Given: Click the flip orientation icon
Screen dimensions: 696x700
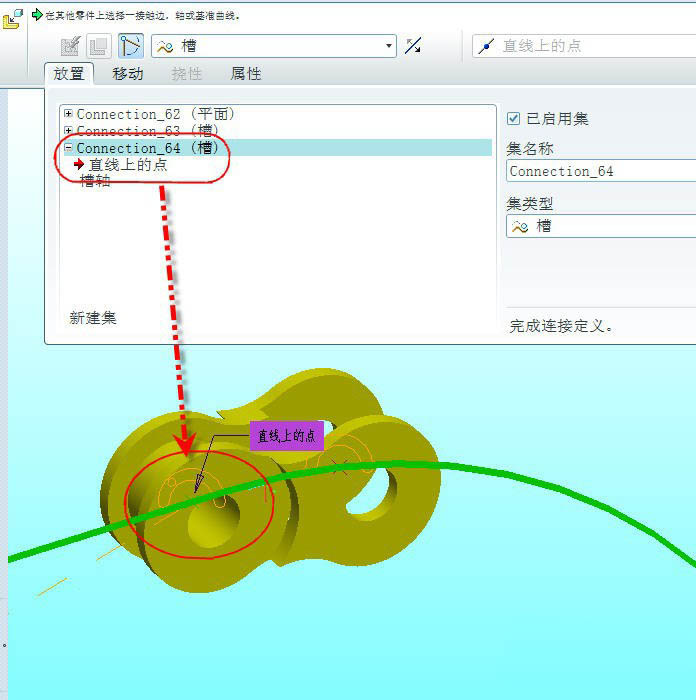Looking at the screenshot, I should click(413, 46).
